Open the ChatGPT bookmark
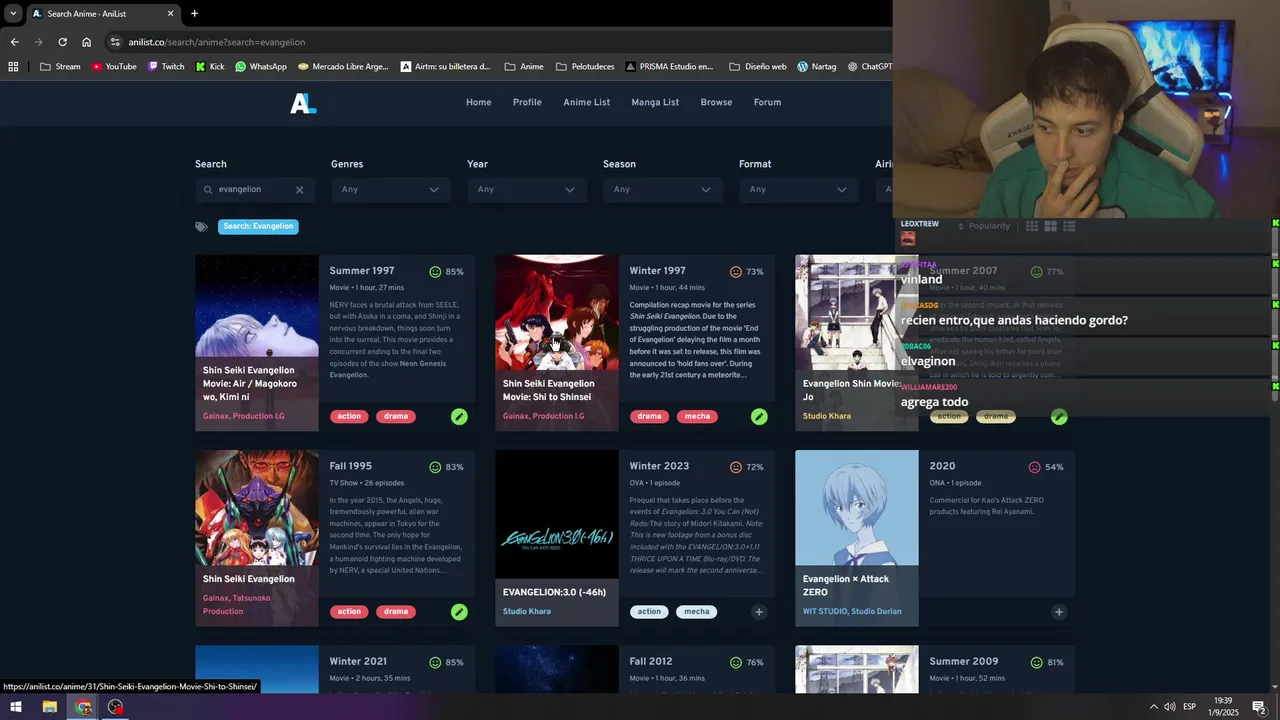This screenshot has height=720, width=1280. coord(869,67)
